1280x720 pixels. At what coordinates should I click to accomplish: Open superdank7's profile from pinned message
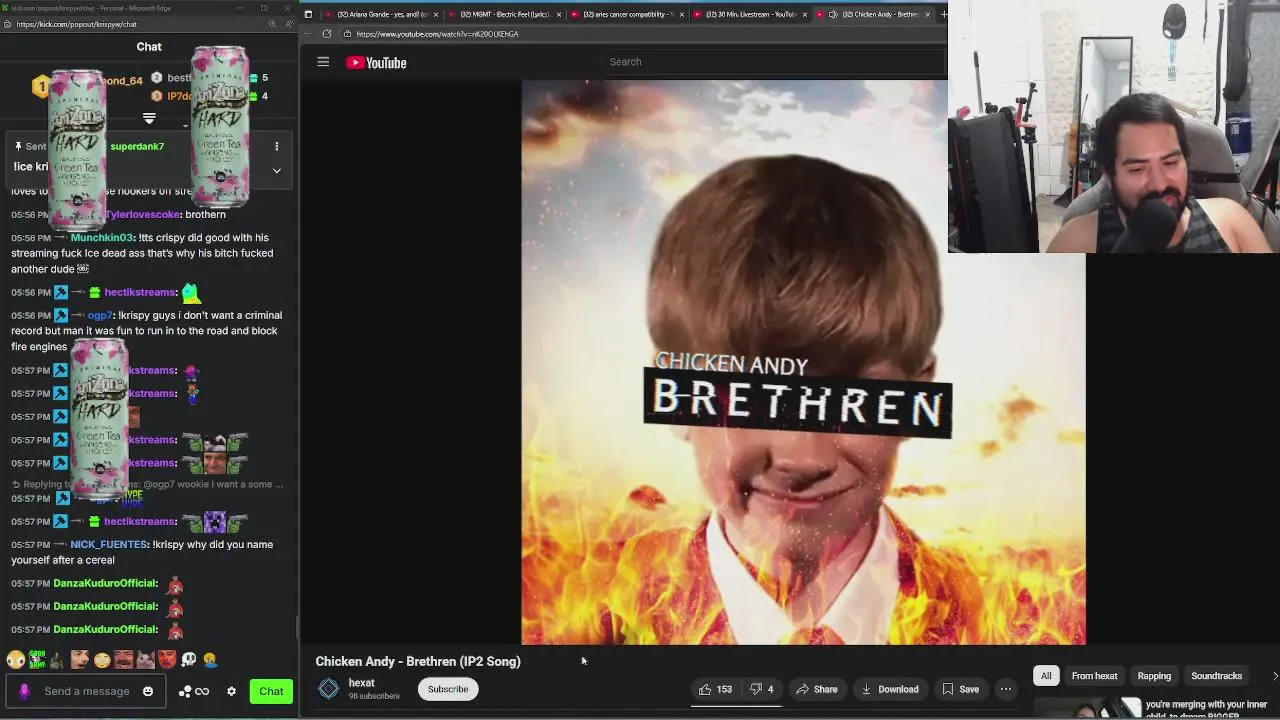click(x=137, y=146)
